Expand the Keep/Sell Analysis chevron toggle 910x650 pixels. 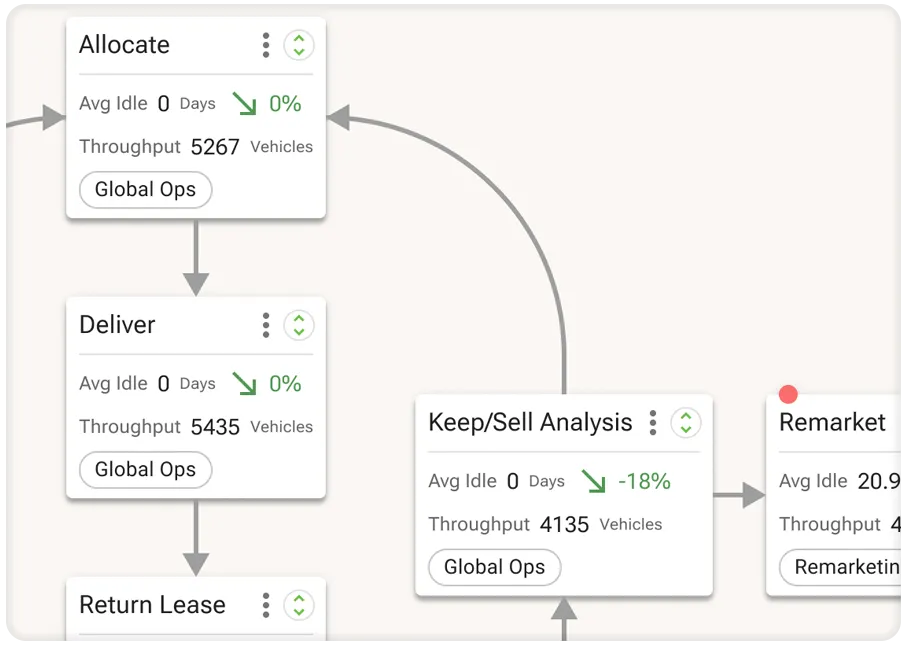click(686, 423)
